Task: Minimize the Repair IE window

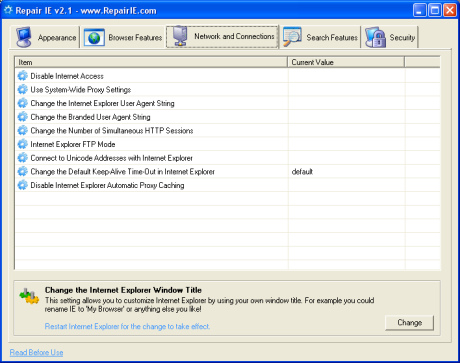Action: (419, 10)
